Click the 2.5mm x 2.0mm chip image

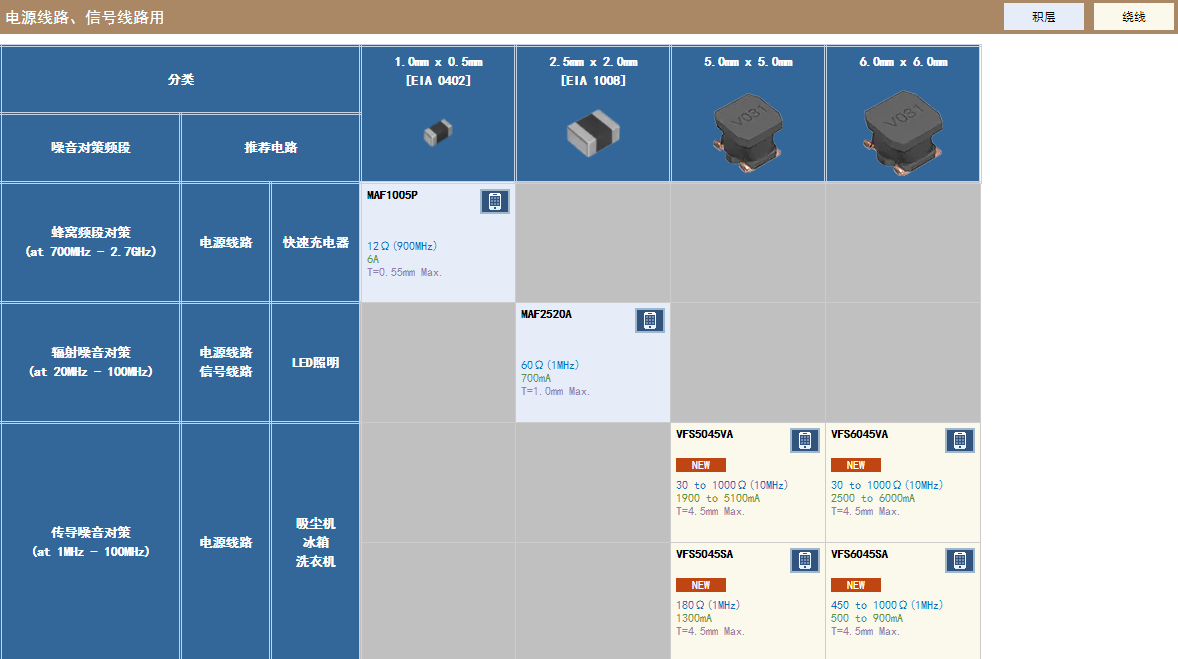coord(593,132)
